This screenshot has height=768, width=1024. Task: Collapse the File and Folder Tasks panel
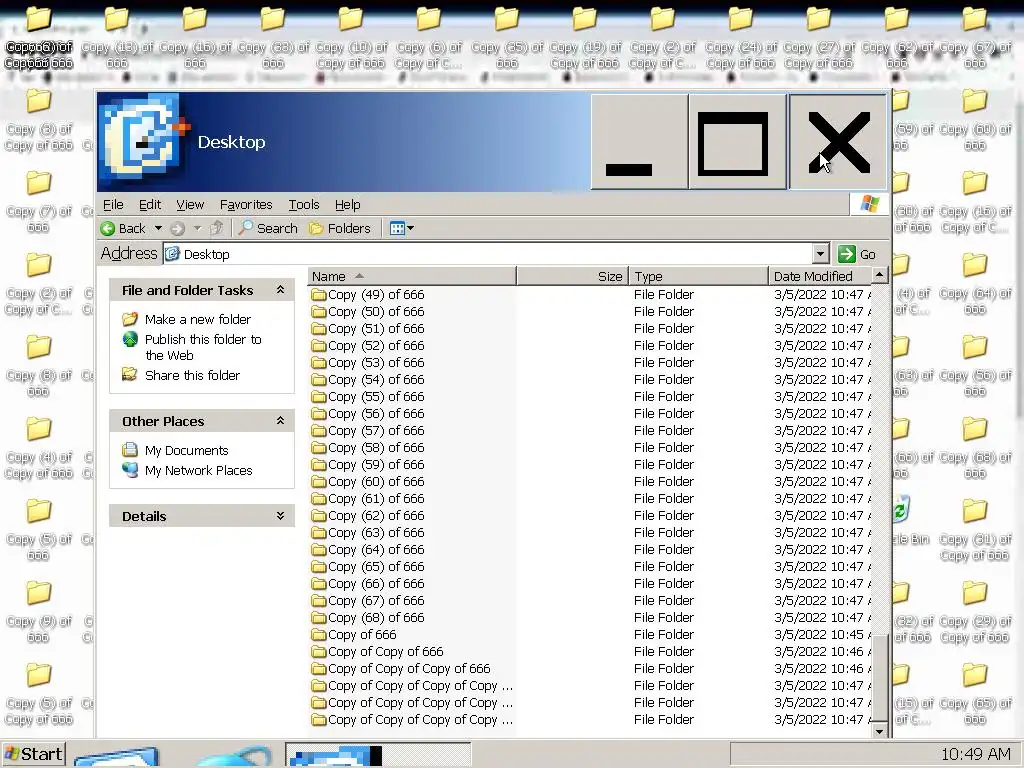tap(280, 290)
